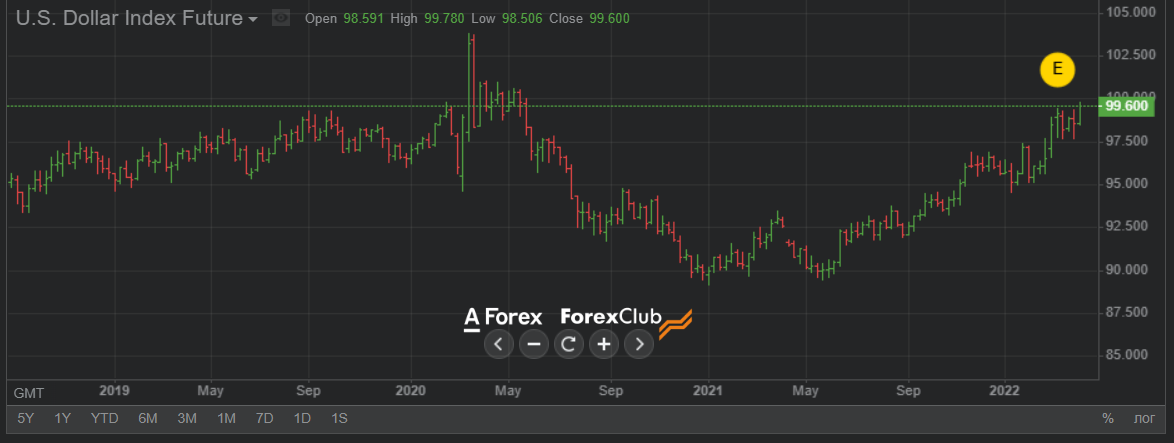Click the High value 99.780
Screen dimensions: 1174x443
point(444,19)
